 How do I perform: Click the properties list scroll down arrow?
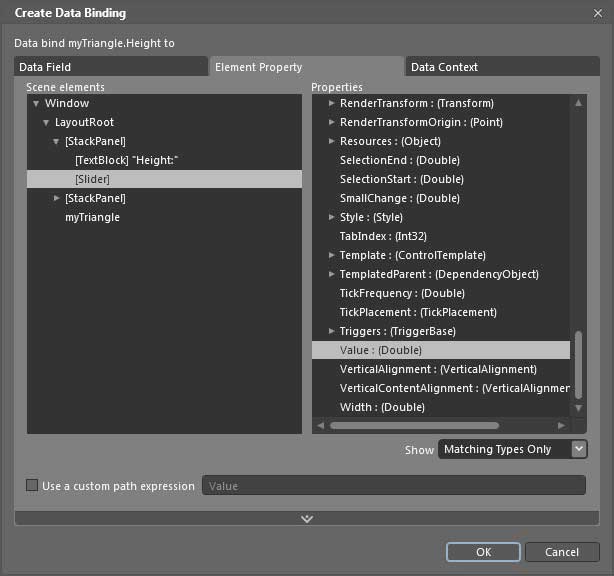578,408
